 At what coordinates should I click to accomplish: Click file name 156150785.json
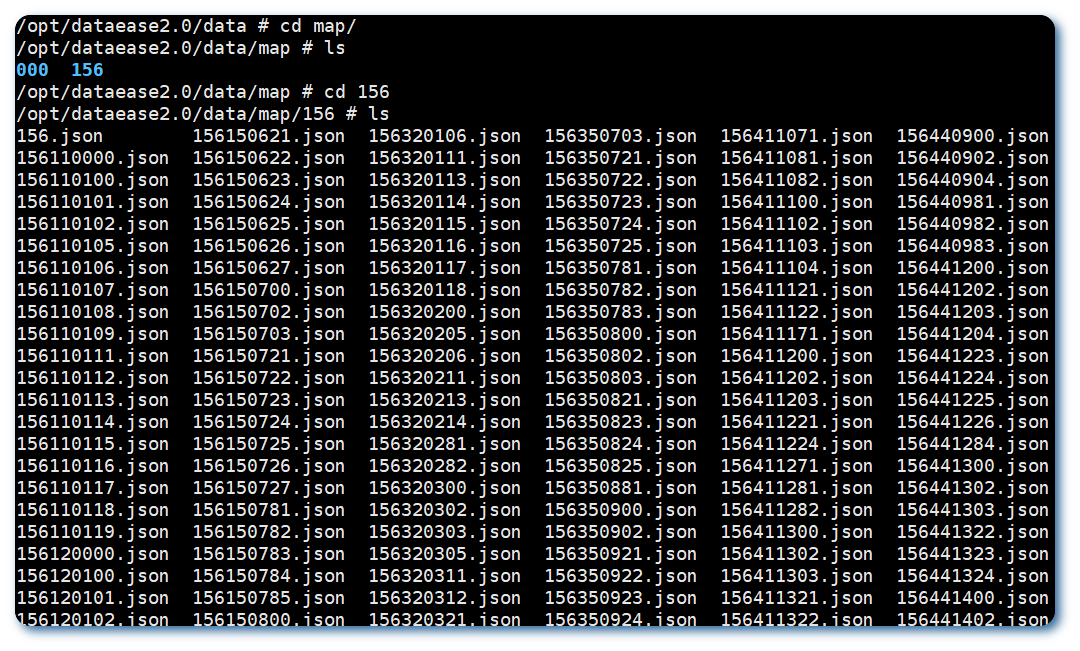(x=269, y=599)
